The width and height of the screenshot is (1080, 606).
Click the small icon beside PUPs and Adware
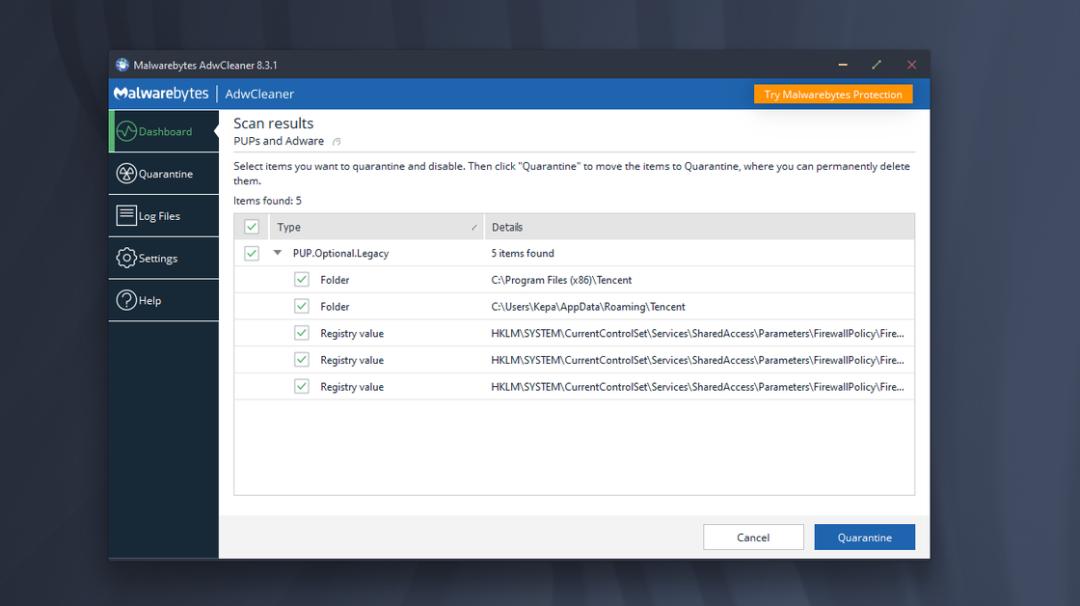click(x=337, y=142)
